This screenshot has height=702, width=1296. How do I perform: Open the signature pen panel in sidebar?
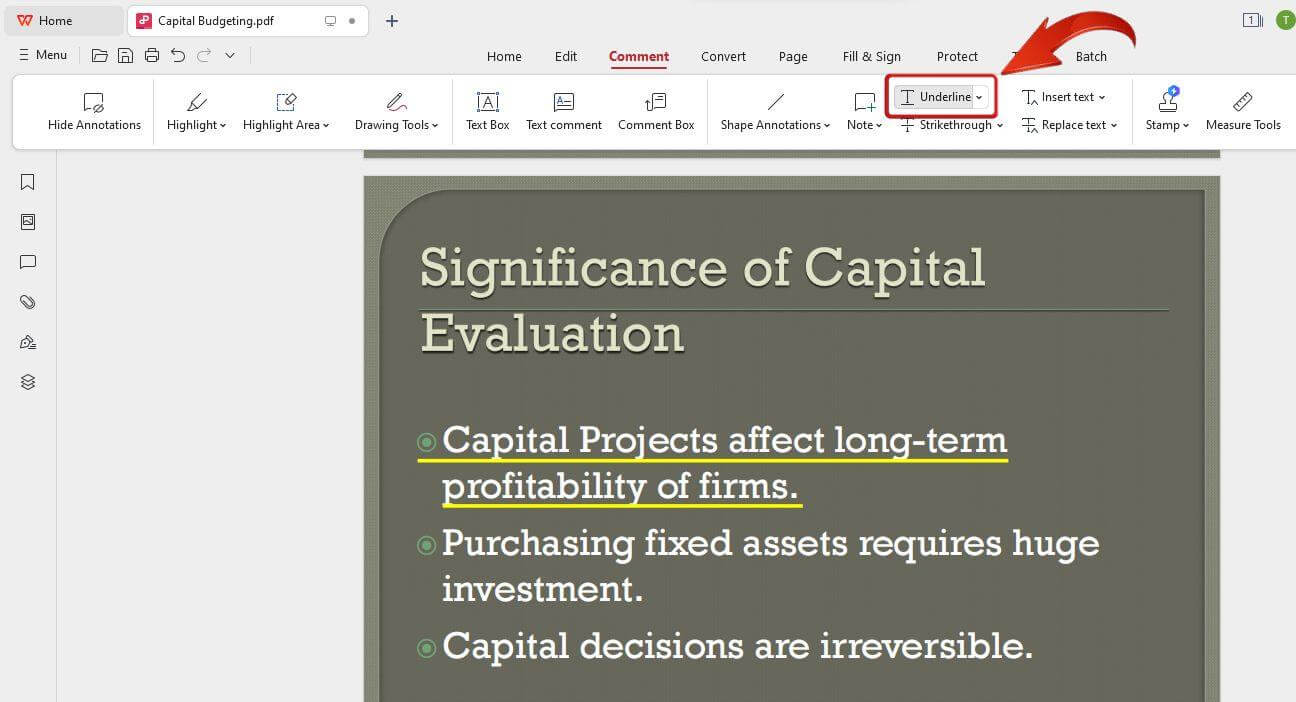pos(28,342)
